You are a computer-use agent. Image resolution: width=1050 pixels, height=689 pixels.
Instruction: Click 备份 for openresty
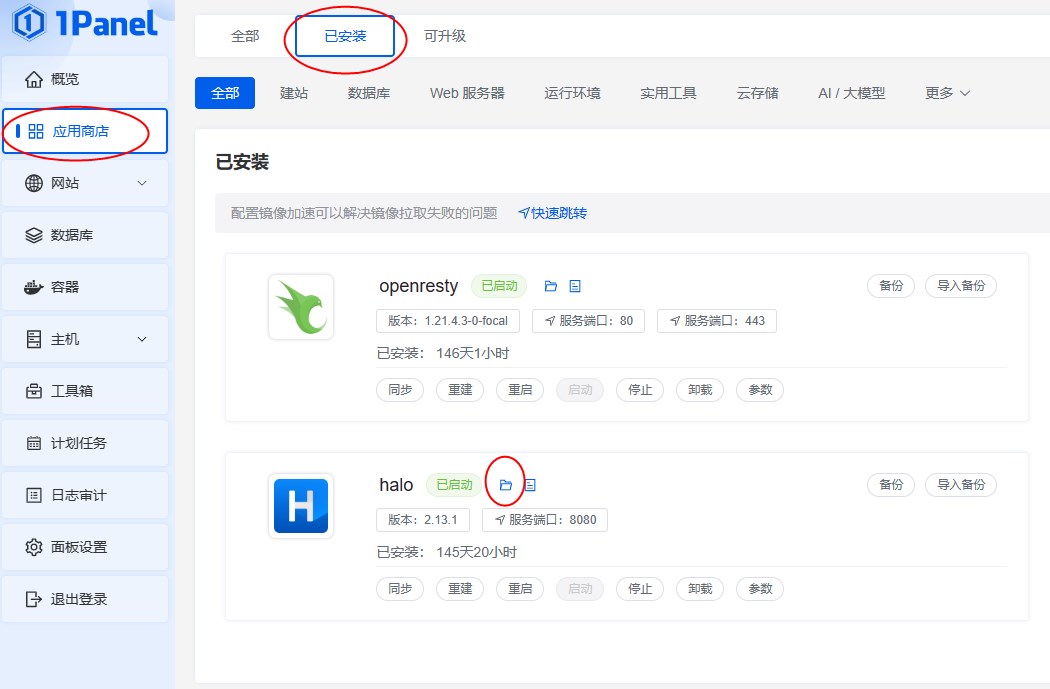[891, 286]
